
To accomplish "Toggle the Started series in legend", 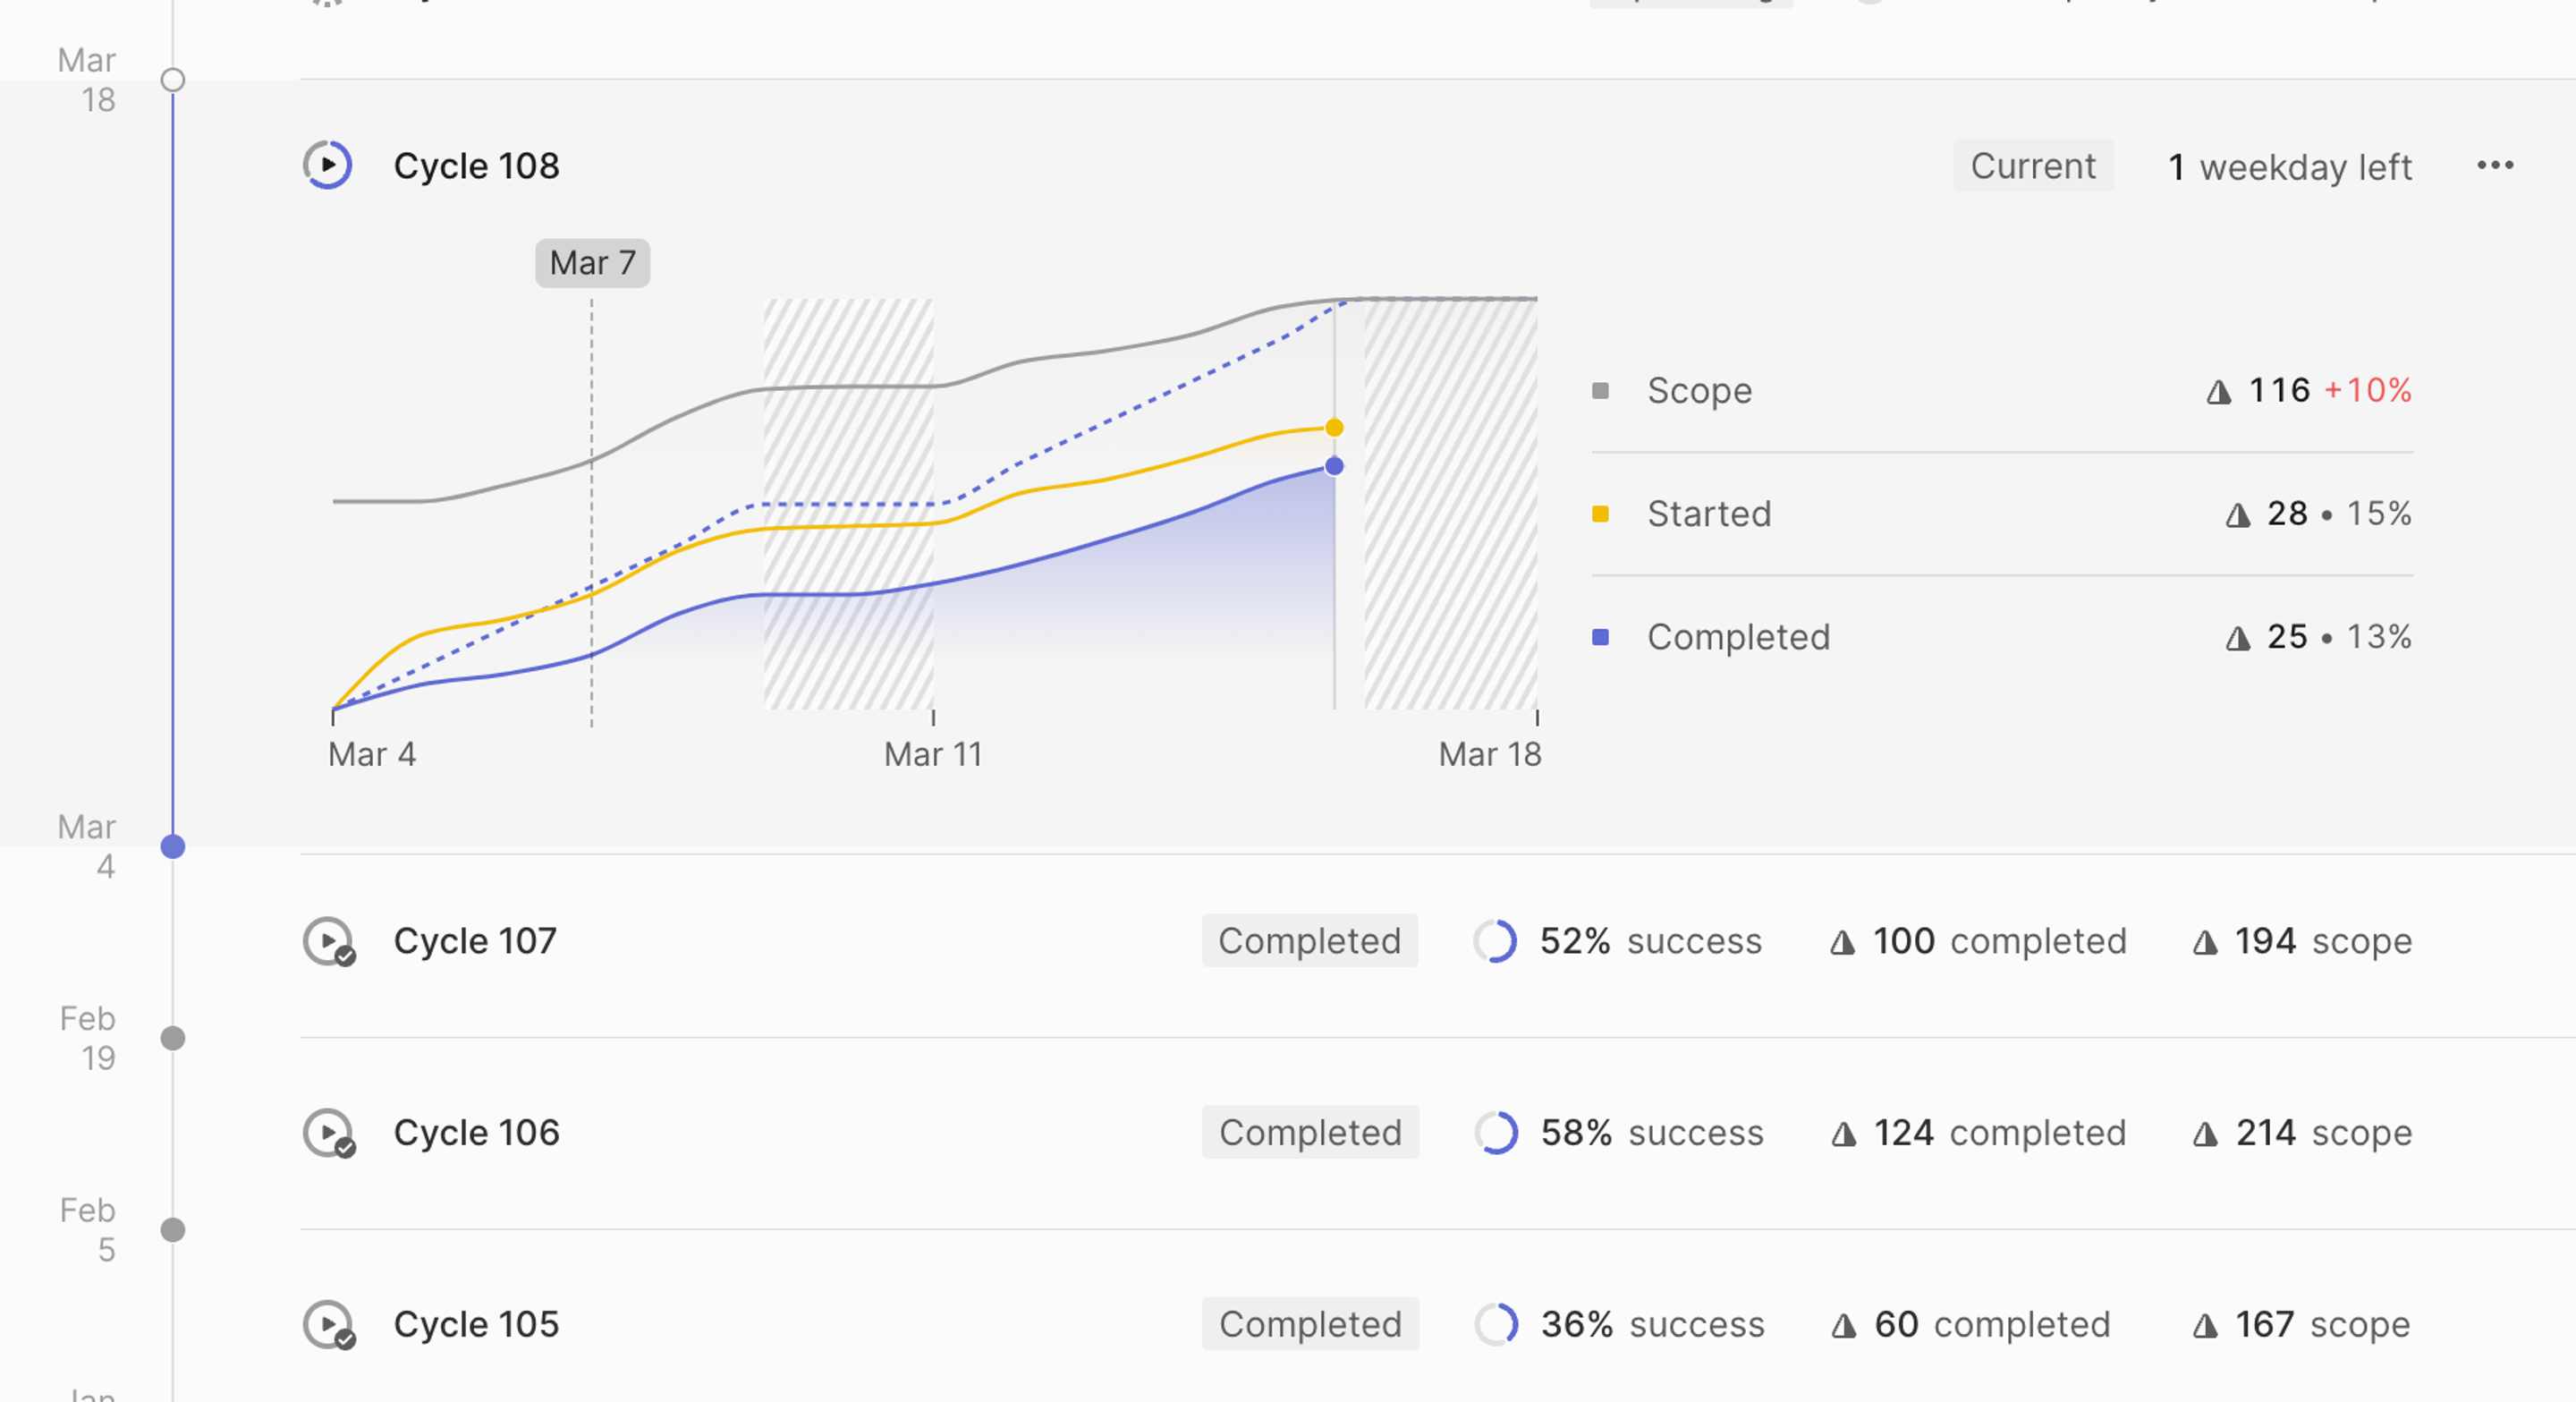I will [x=1708, y=514].
